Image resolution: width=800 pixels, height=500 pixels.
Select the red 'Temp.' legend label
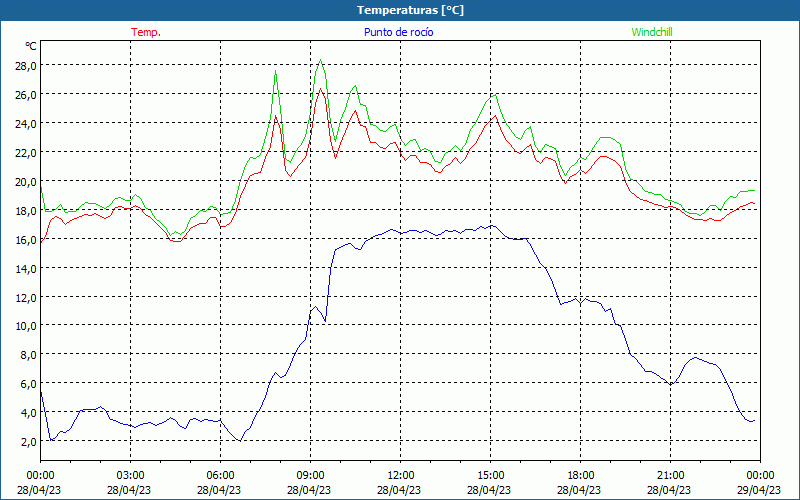tap(146, 32)
